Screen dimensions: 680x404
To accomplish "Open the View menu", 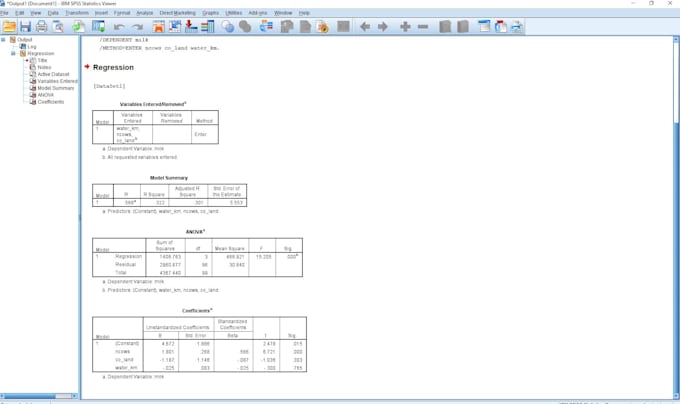I will click(x=36, y=13).
